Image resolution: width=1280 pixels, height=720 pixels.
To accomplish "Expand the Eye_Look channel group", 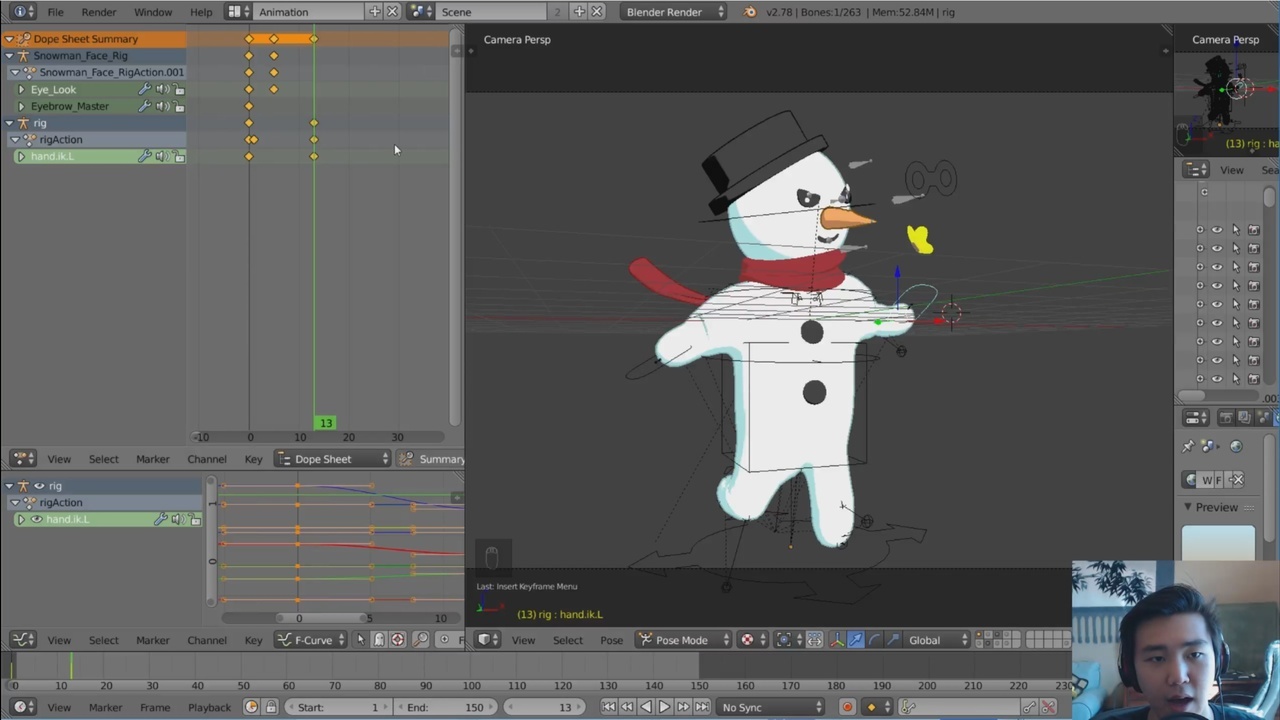I will point(21,90).
